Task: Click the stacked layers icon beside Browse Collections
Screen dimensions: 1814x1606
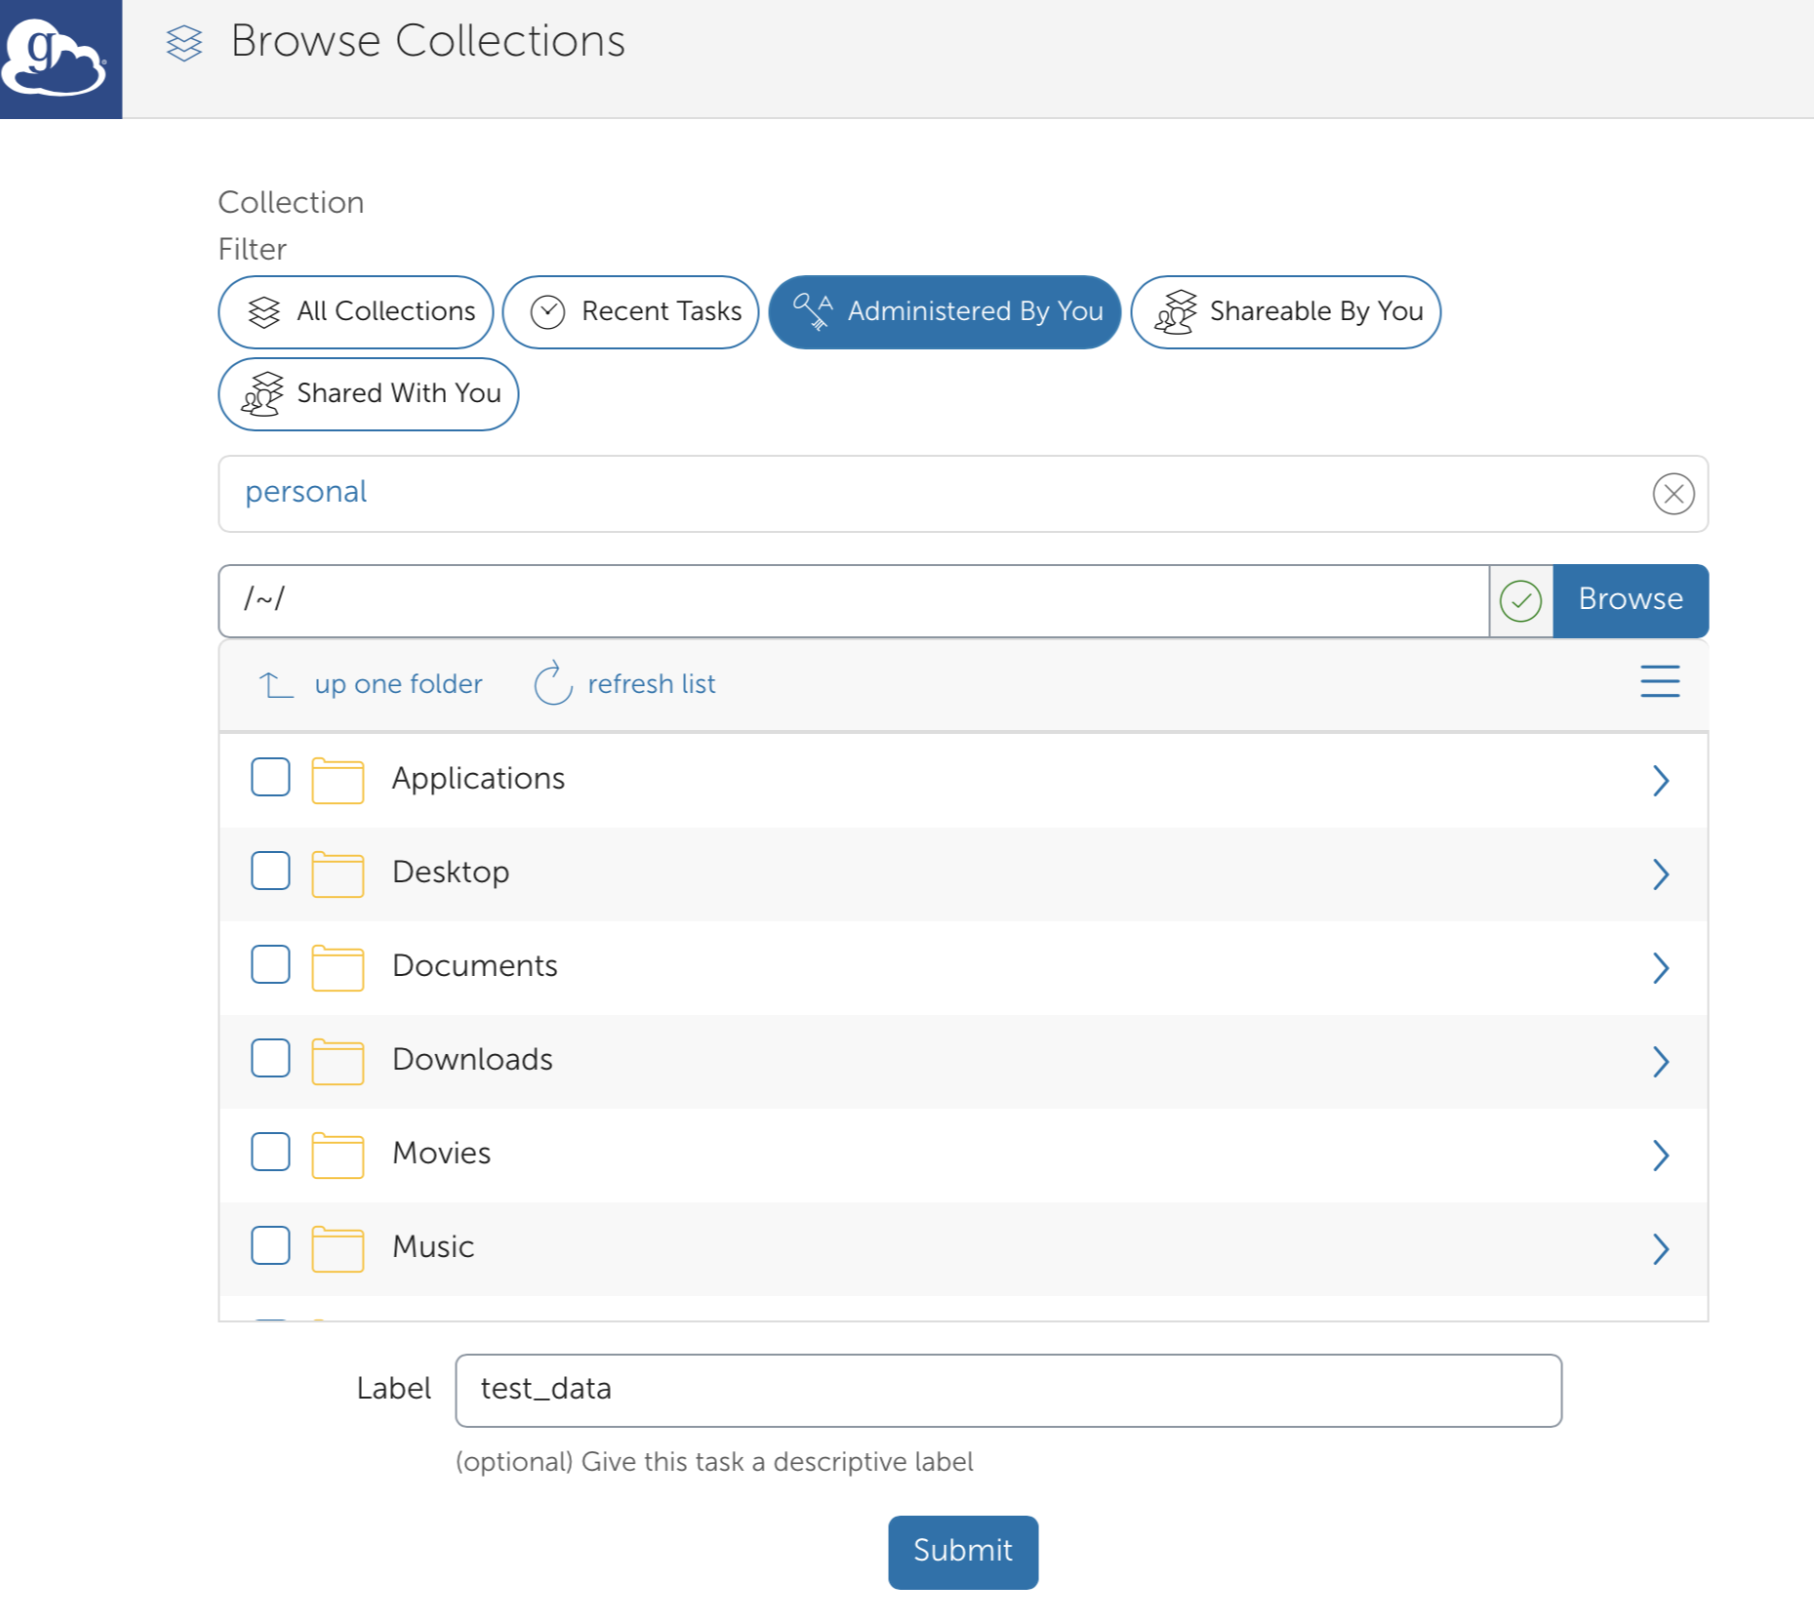Action: (x=184, y=43)
